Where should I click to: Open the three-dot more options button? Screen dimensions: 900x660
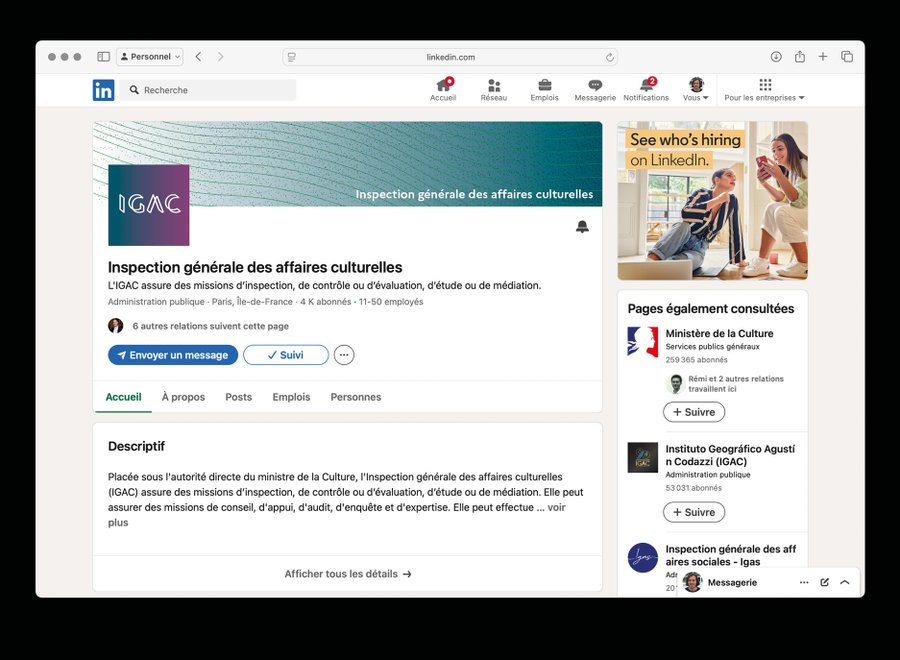click(x=344, y=355)
